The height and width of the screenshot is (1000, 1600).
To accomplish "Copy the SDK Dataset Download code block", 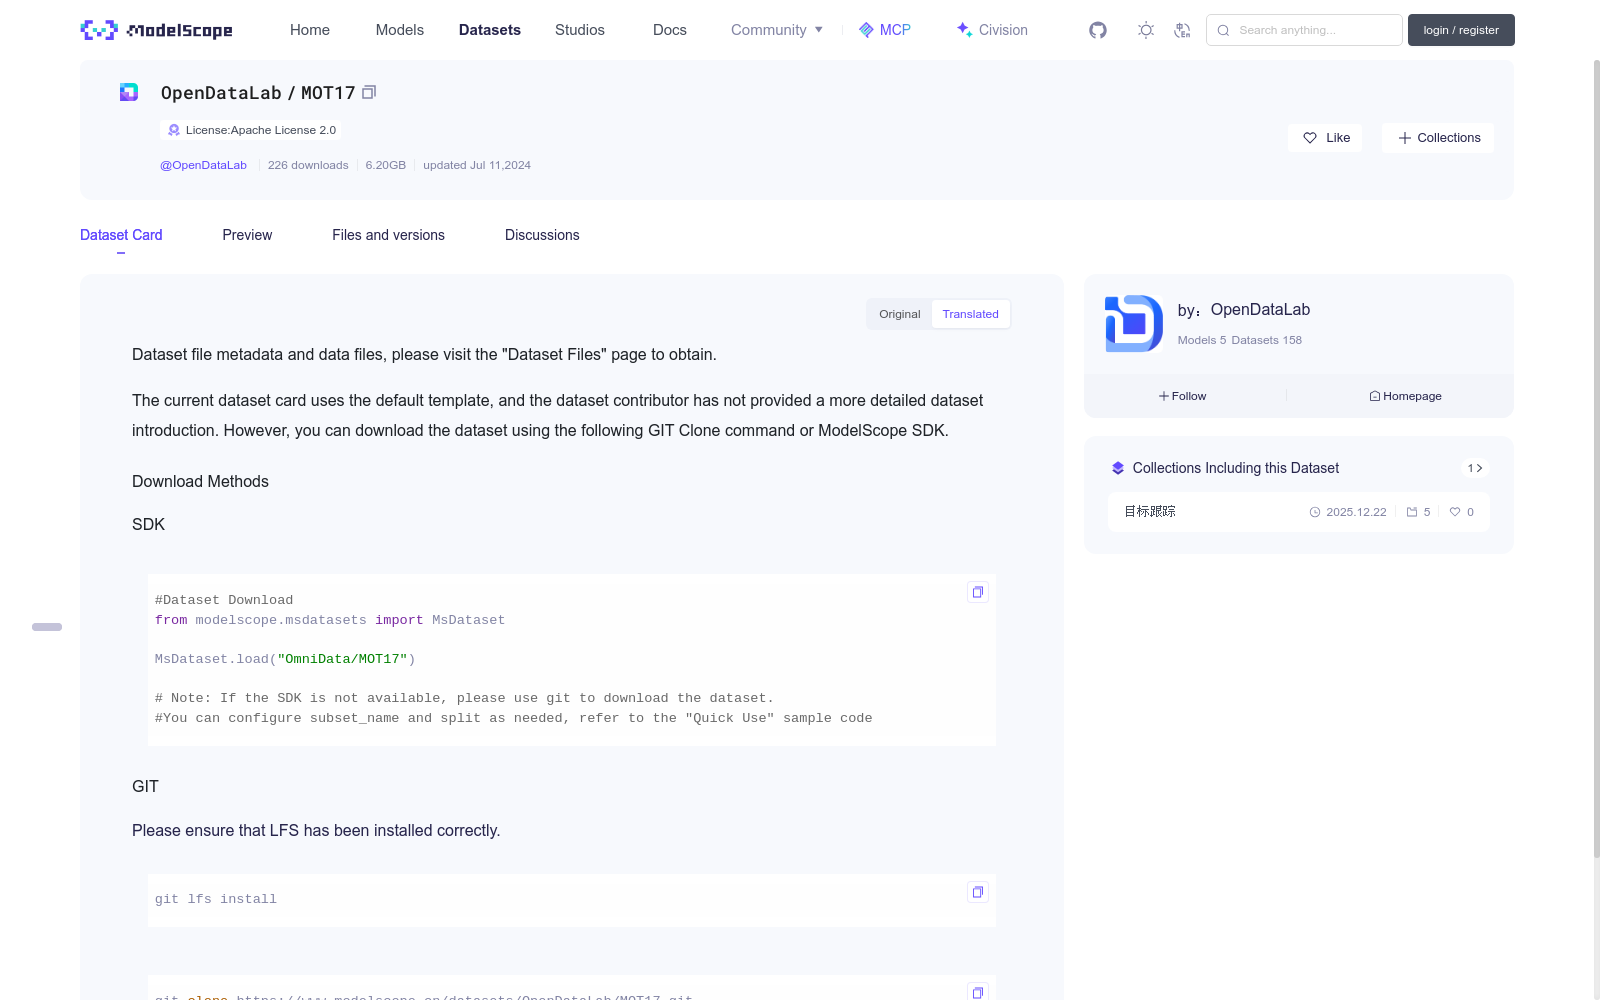I will [x=978, y=592].
